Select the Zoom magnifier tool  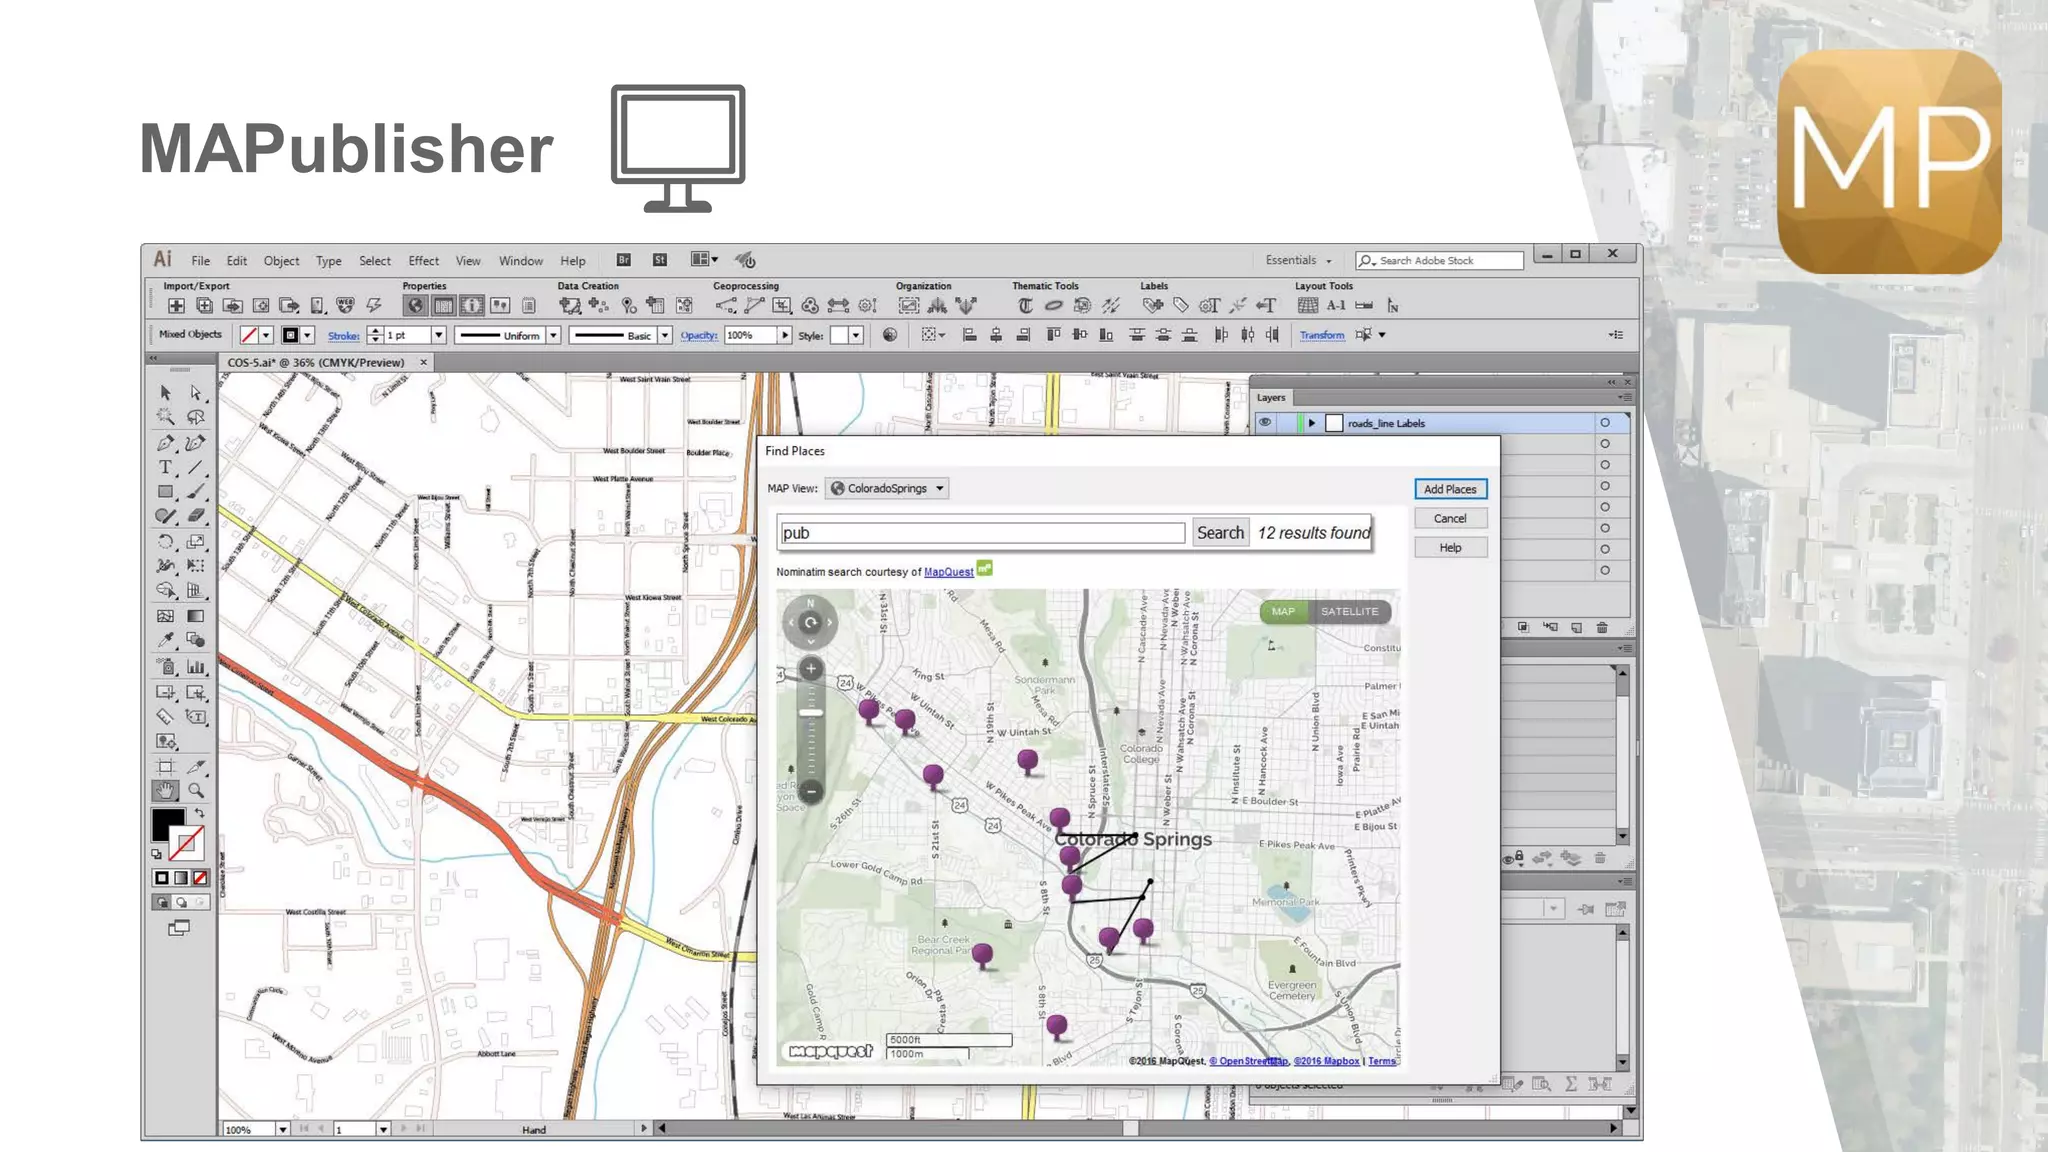[x=196, y=791]
